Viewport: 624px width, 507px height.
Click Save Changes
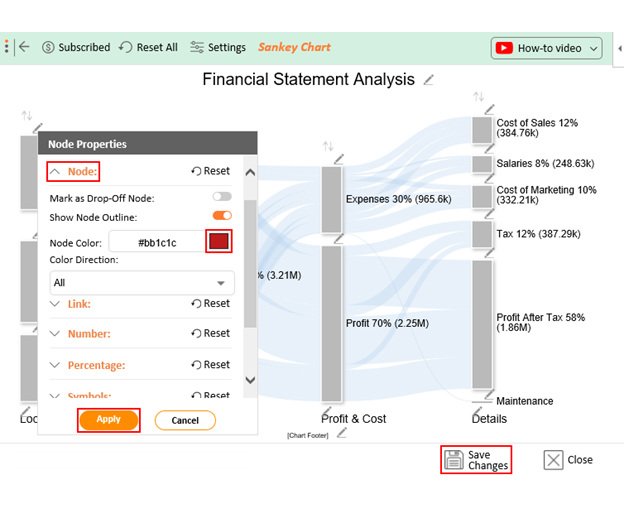(x=476, y=460)
